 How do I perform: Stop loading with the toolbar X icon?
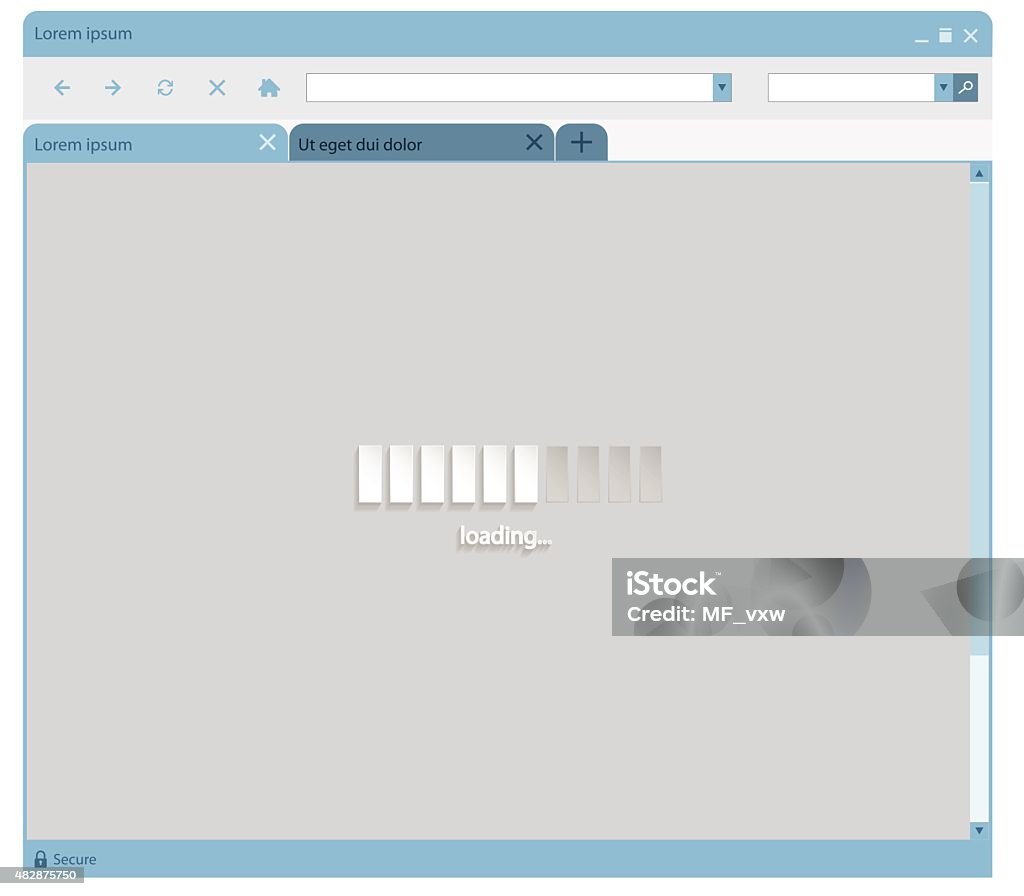(217, 88)
